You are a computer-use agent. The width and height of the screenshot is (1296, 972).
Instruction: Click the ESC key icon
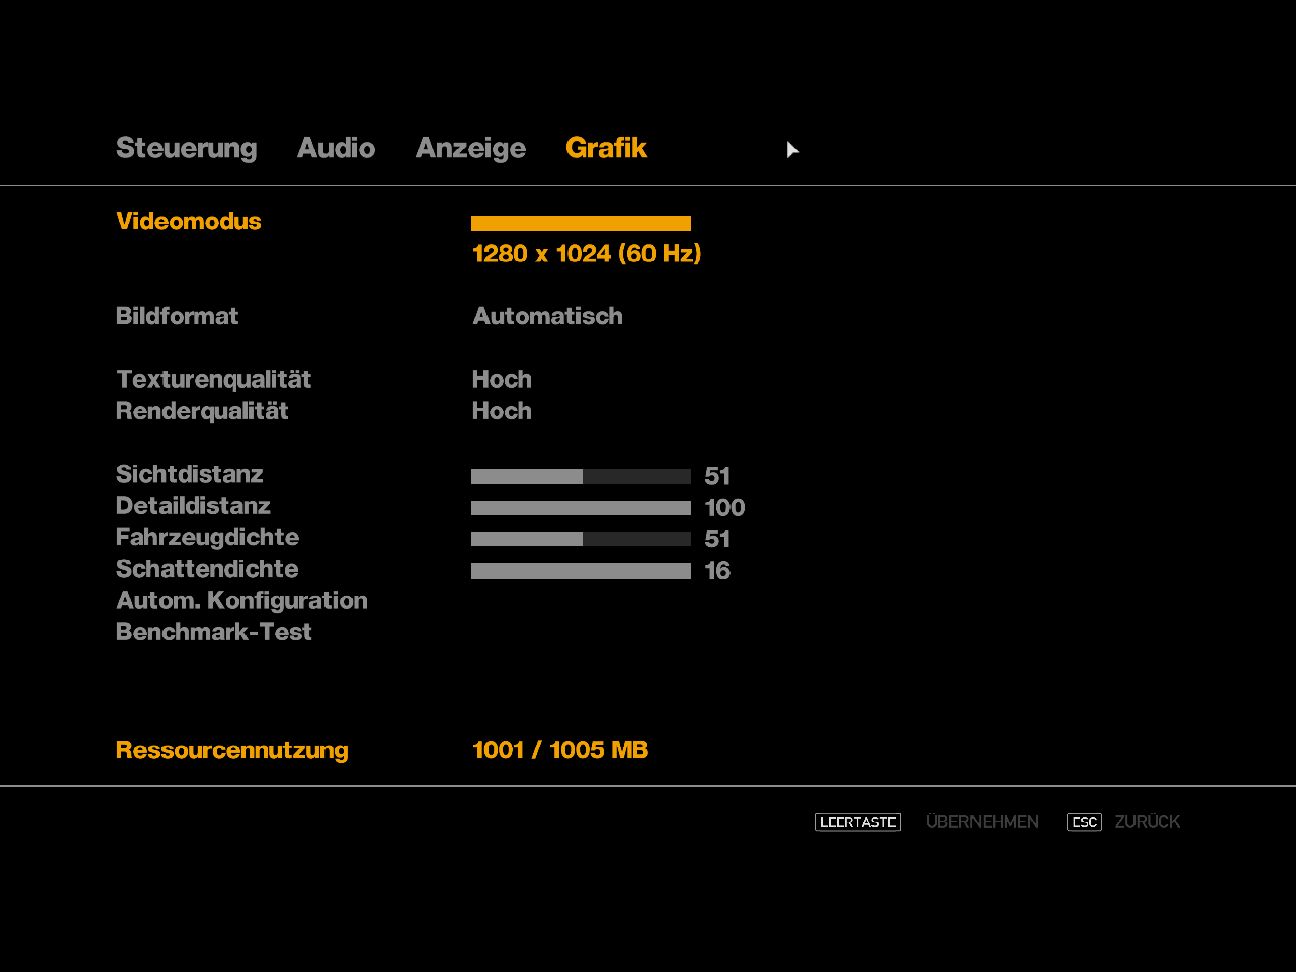coord(1085,822)
